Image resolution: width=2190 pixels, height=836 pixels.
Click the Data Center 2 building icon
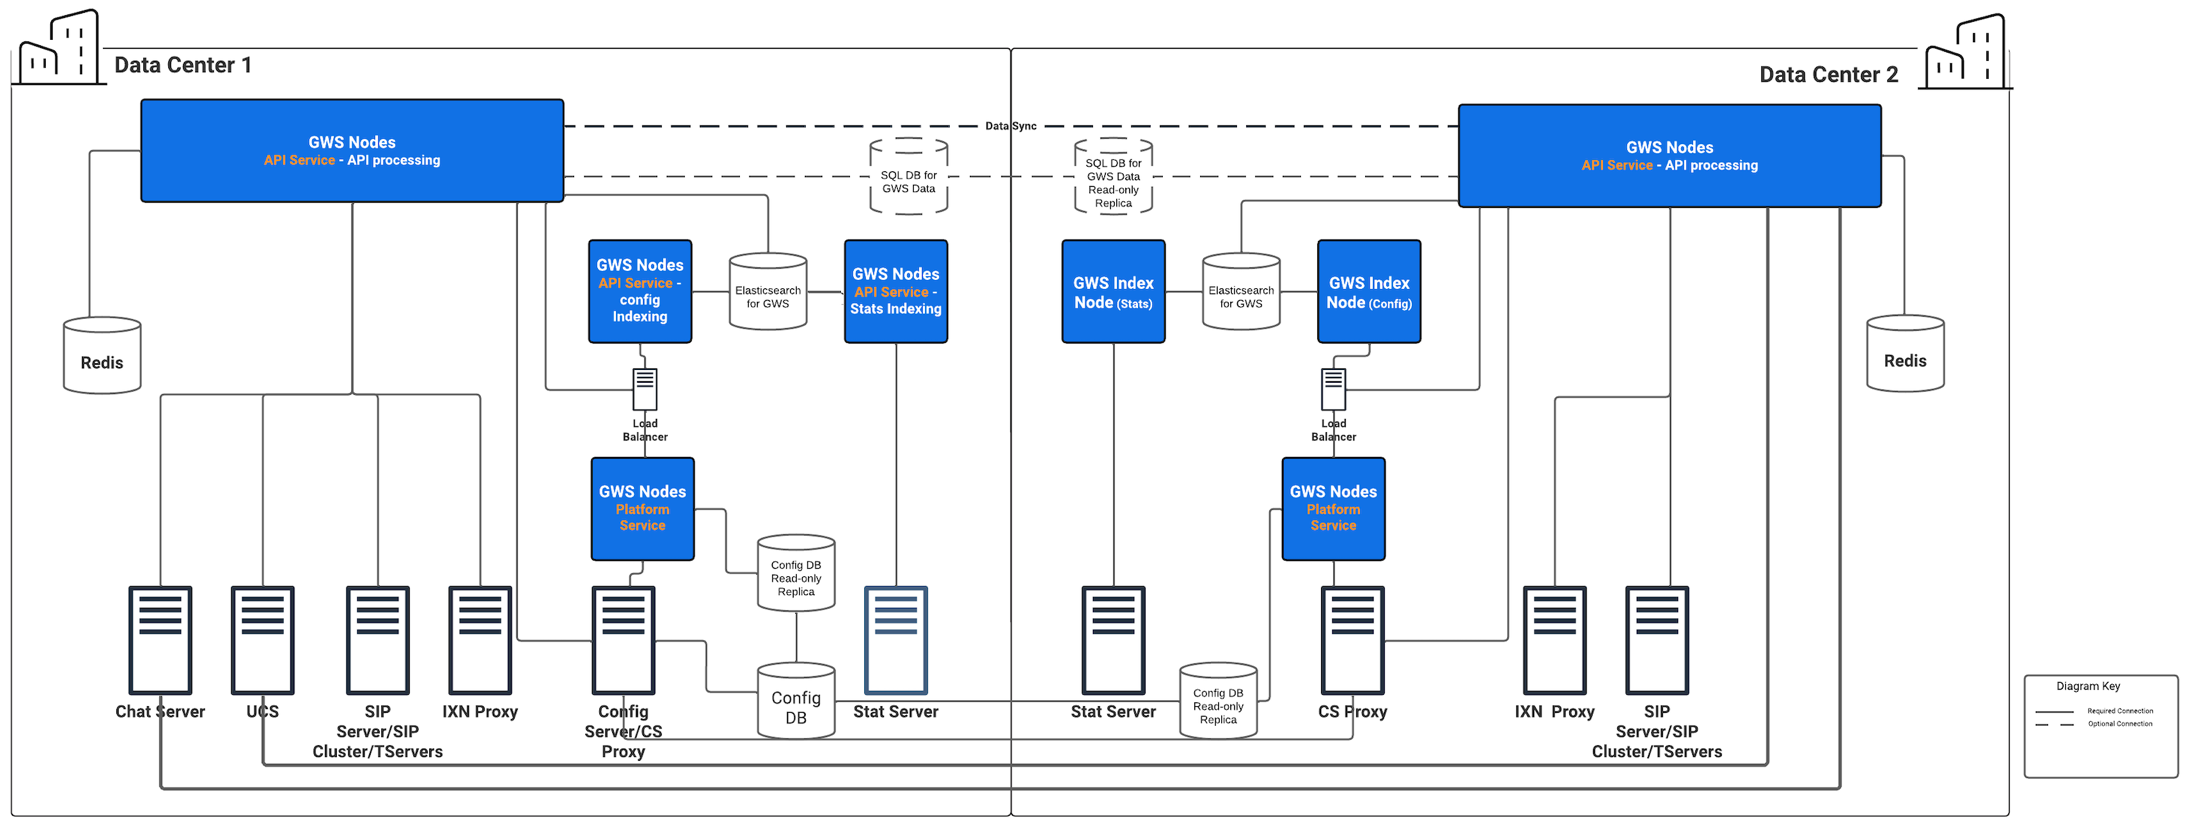(x=1967, y=52)
